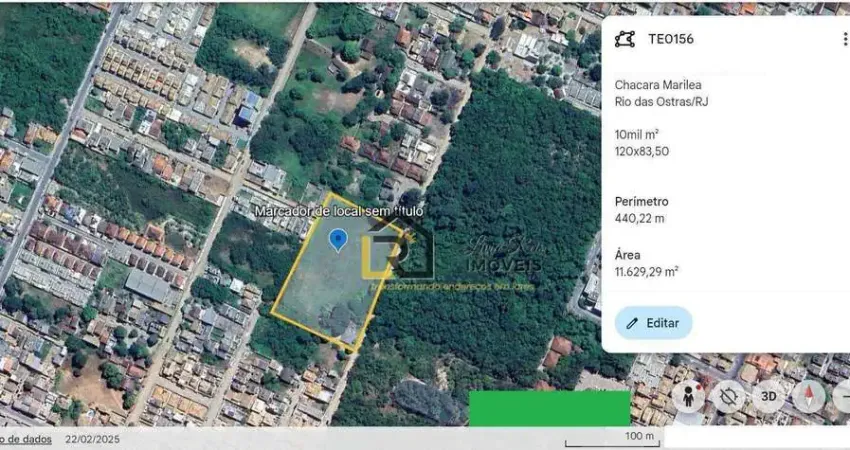Click the imagery date 22/02/2025
Image resolution: width=850 pixels, height=450 pixels.
(92, 439)
